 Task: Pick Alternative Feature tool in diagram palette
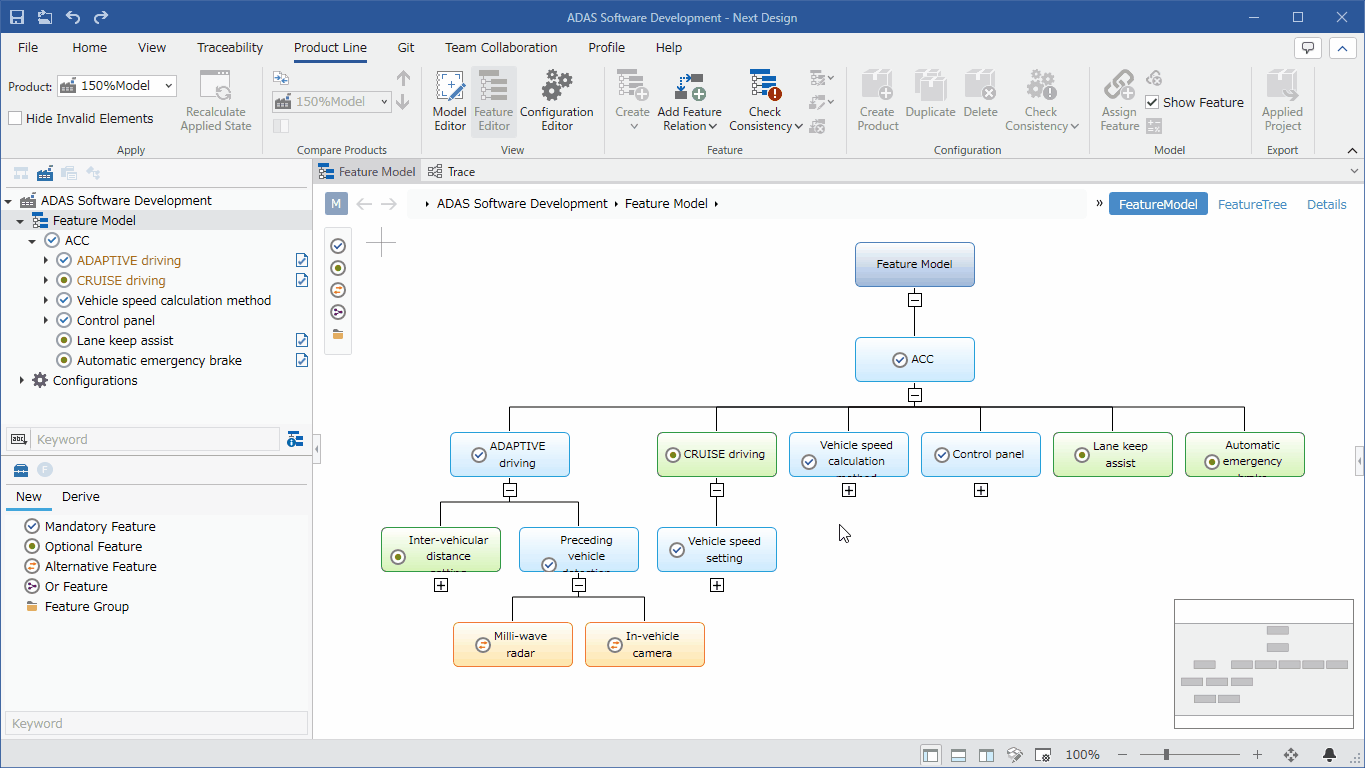tap(338, 290)
